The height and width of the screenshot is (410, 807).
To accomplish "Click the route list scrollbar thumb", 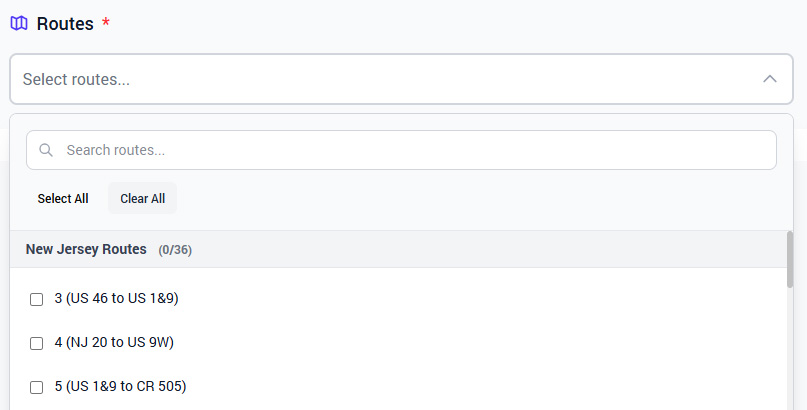I will tap(789, 258).
